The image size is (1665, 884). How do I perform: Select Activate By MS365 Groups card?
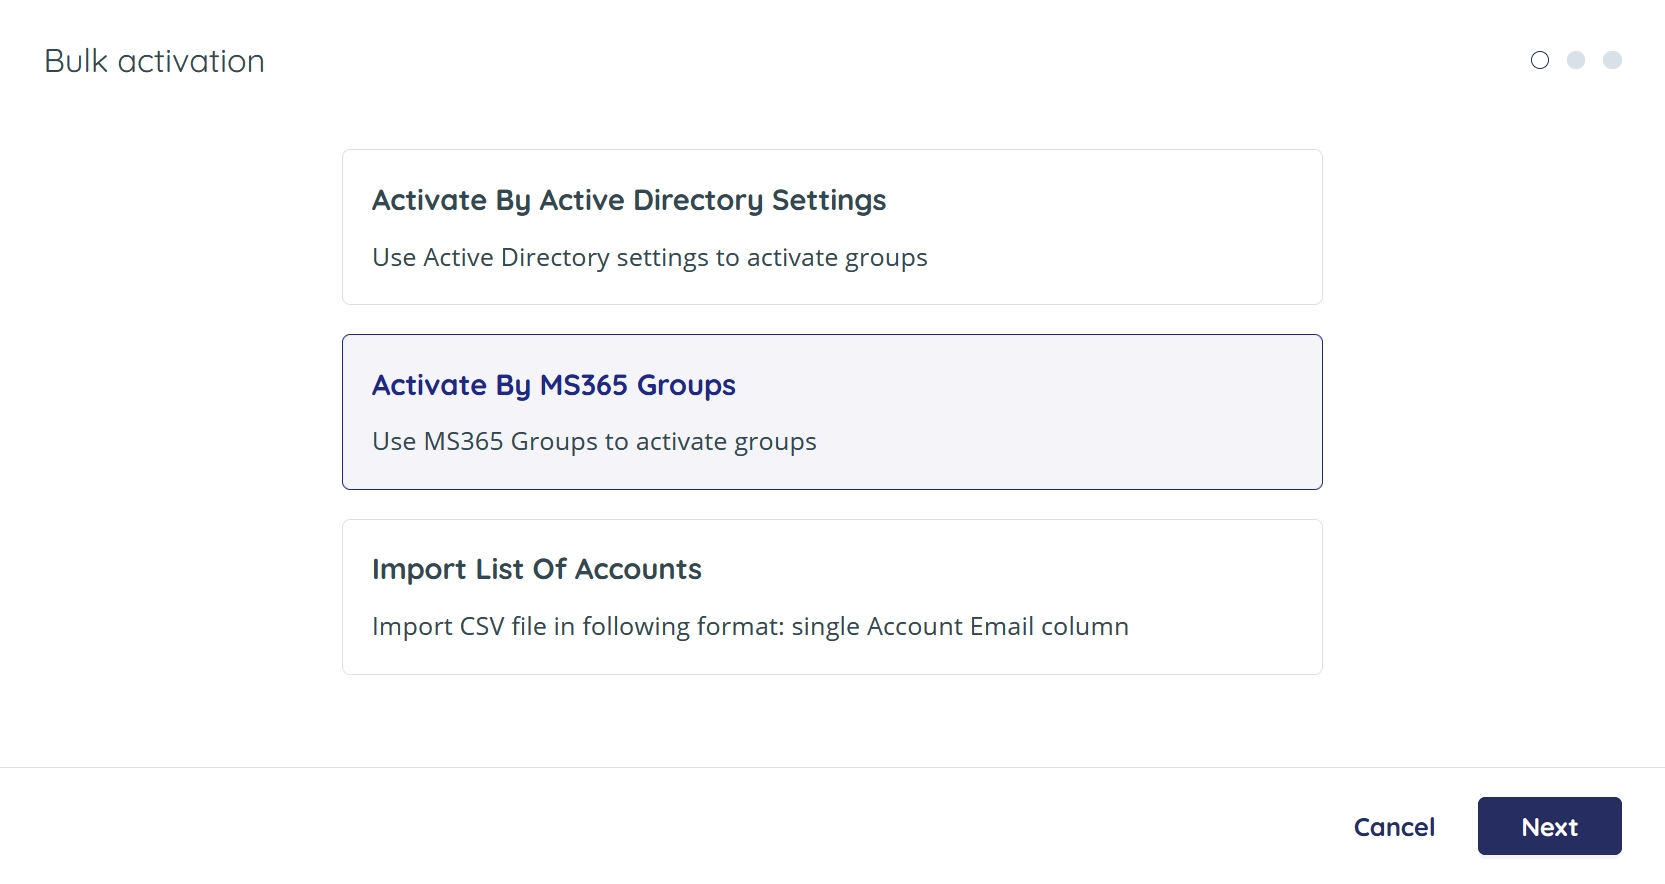click(x=832, y=412)
